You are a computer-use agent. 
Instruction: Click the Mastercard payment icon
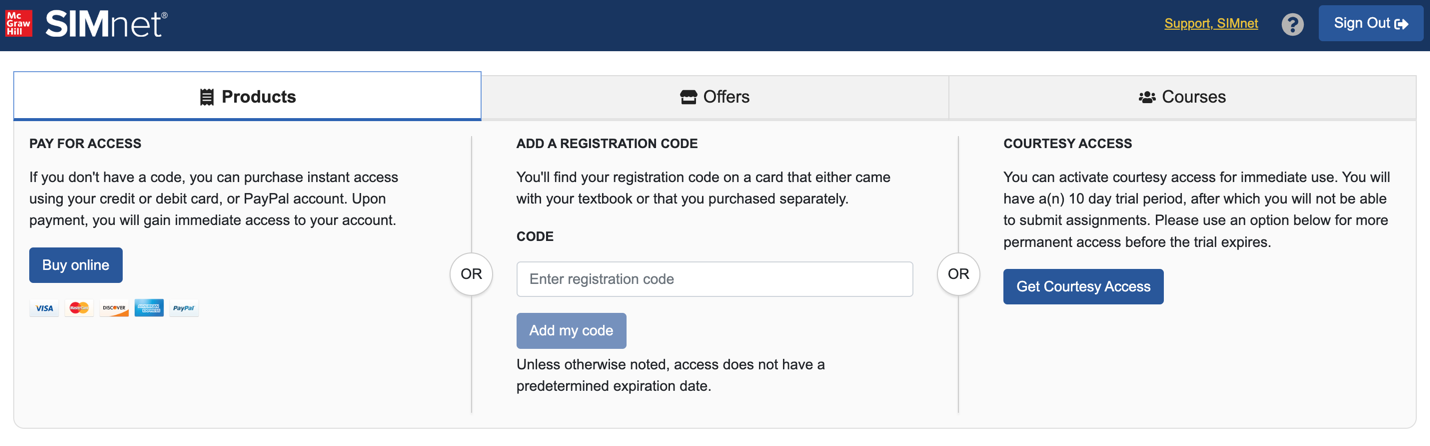[79, 308]
